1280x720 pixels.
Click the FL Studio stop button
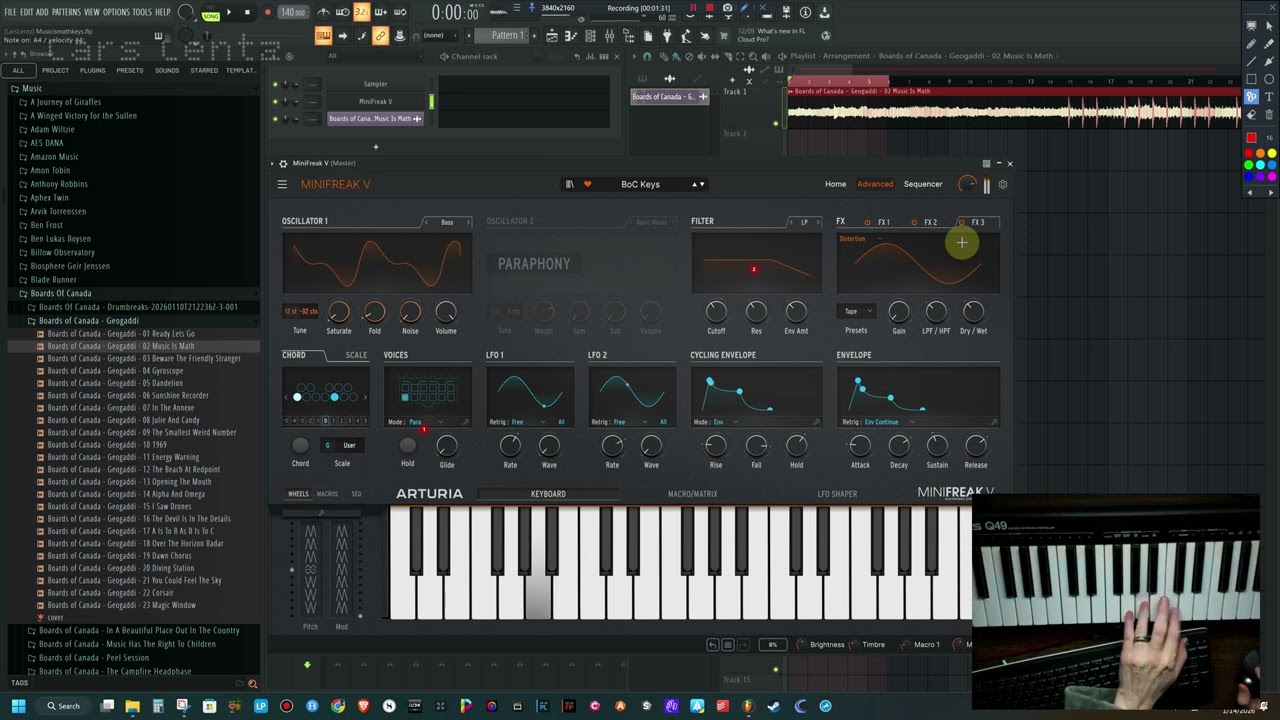click(248, 12)
